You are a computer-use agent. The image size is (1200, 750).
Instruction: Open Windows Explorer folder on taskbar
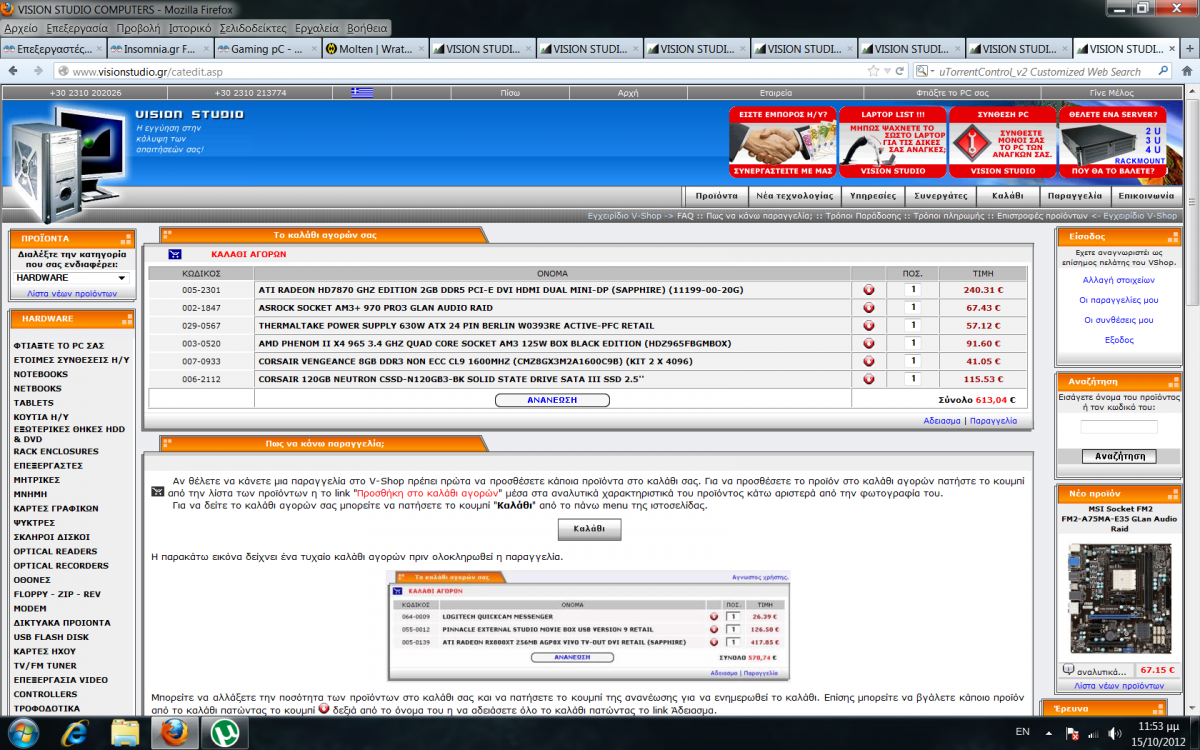tap(125, 732)
